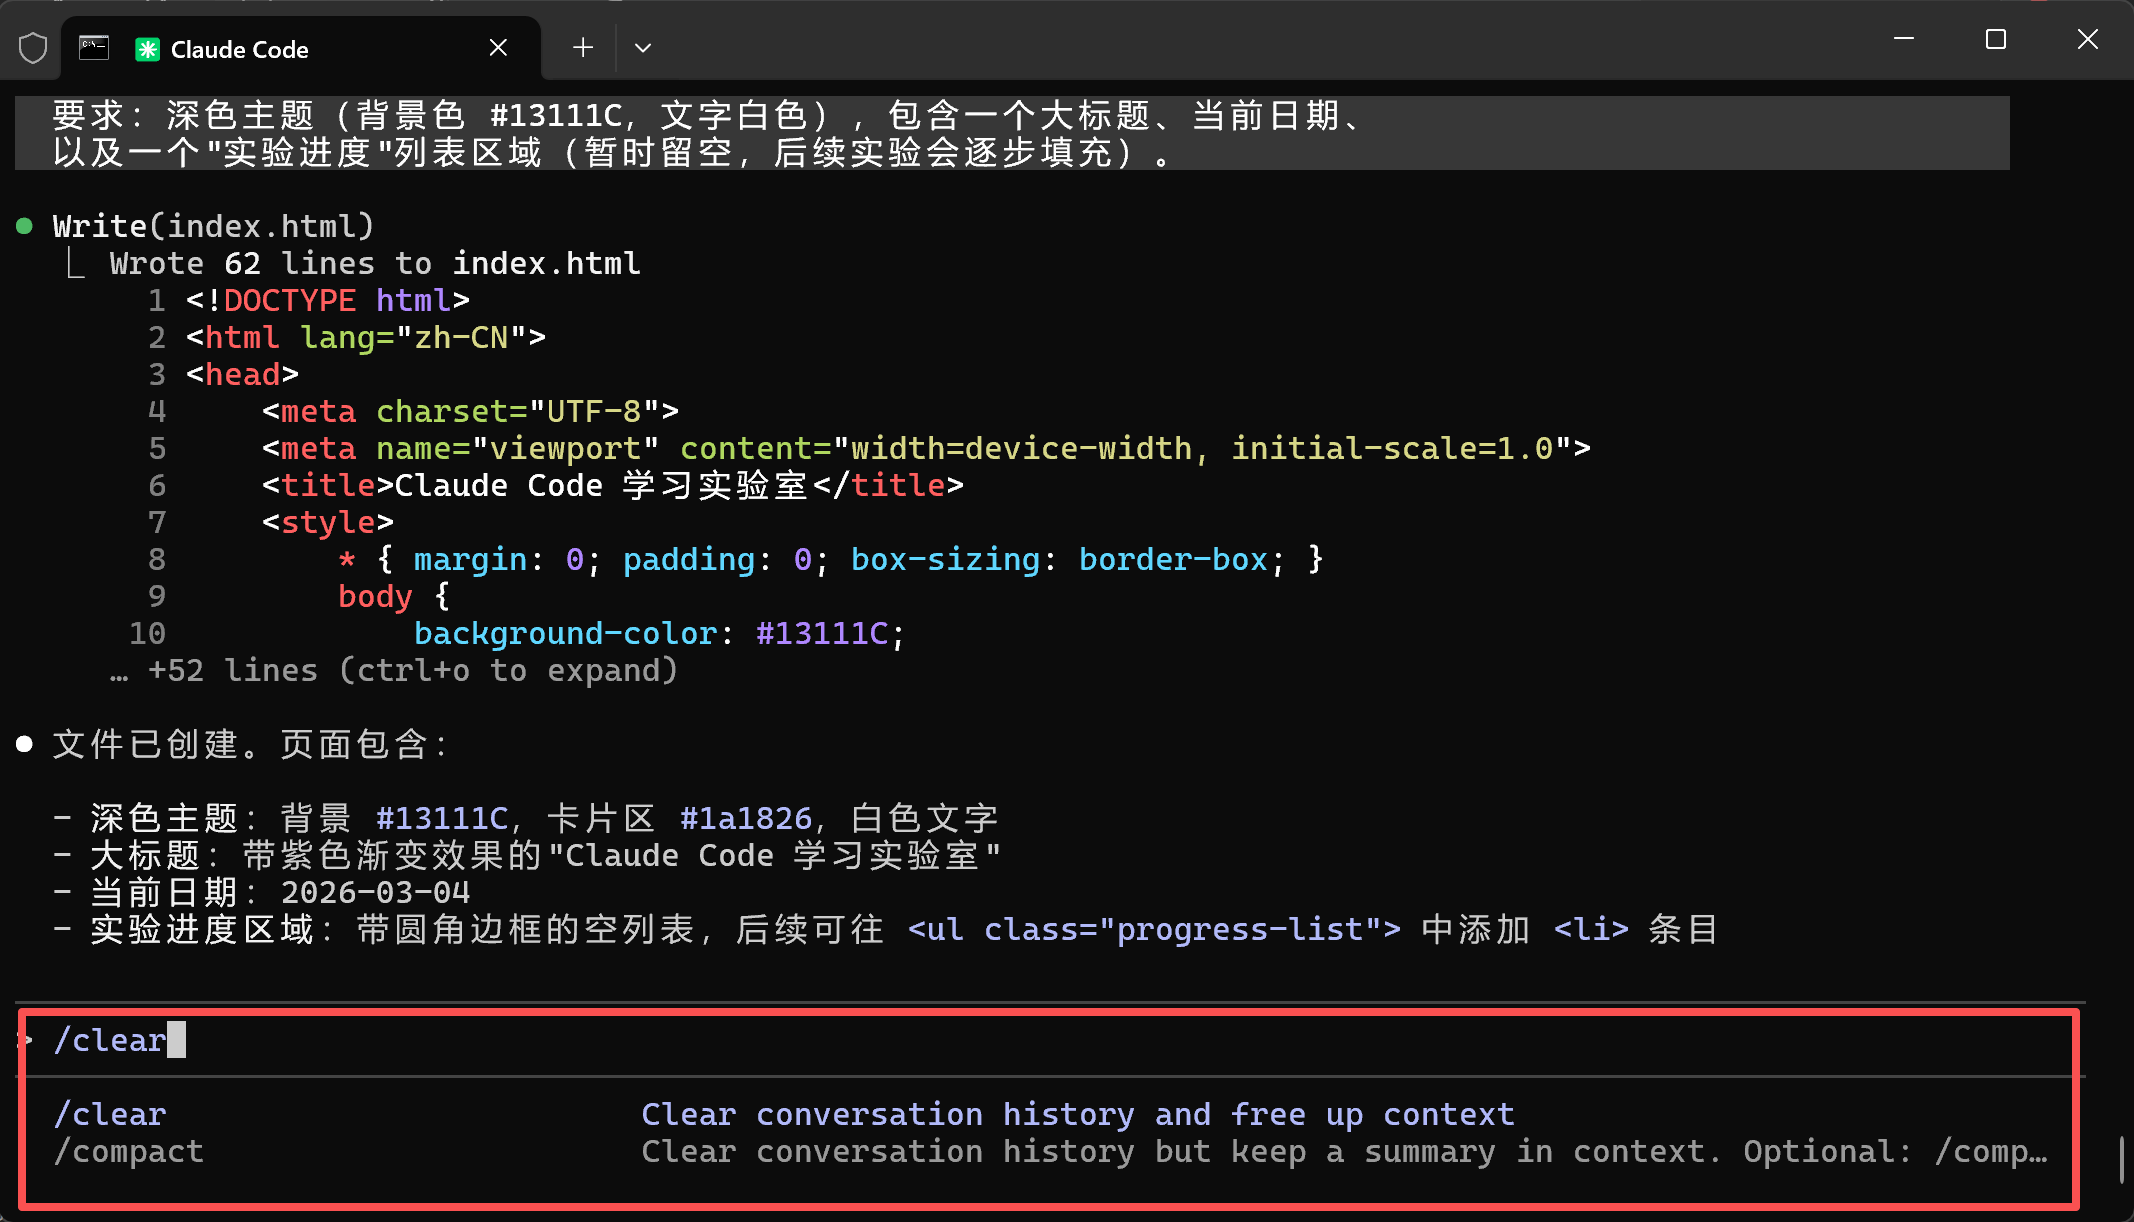The height and width of the screenshot is (1222, 2134).
Task: Click the meta name="viewport" line
Action: (926, 449)
